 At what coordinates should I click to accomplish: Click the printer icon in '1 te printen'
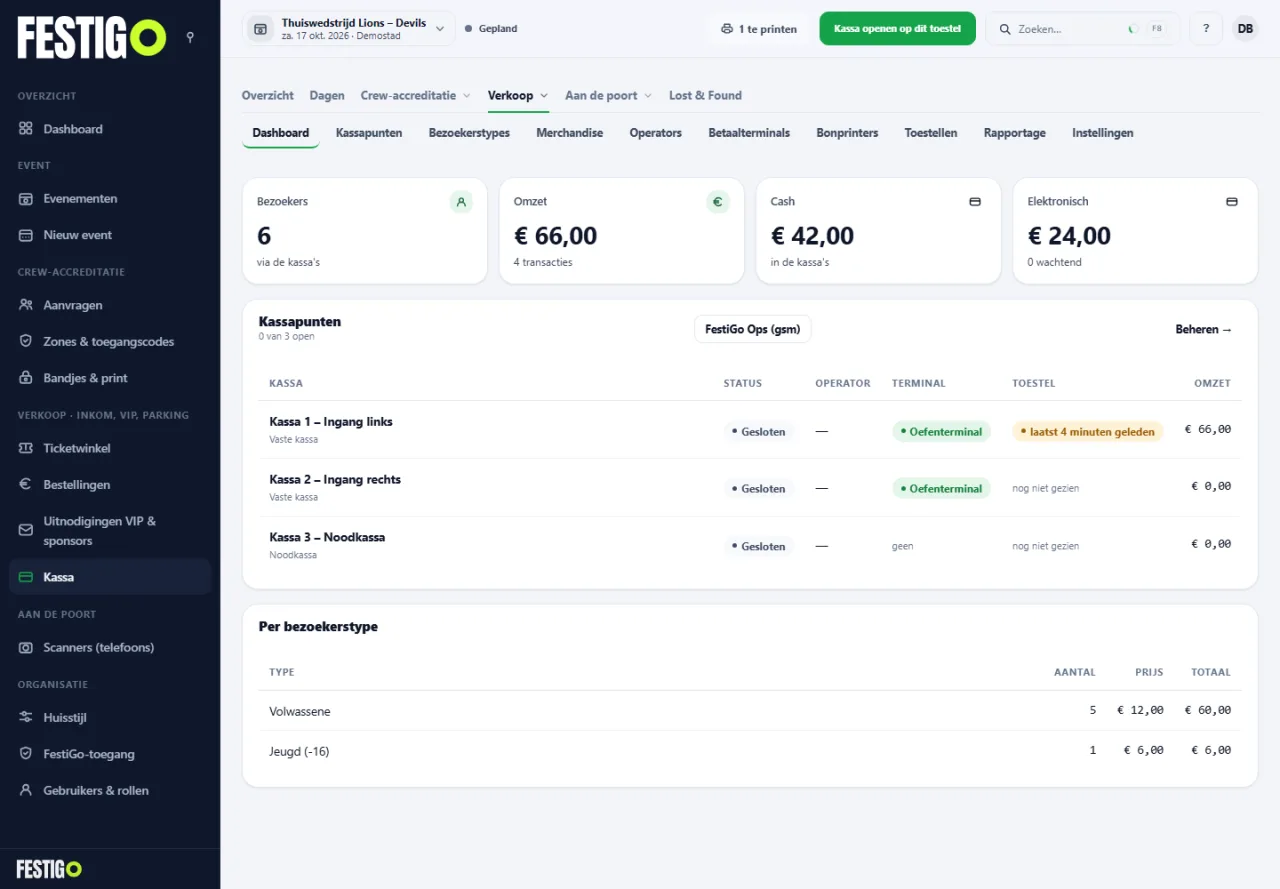[x=727, y=29]
